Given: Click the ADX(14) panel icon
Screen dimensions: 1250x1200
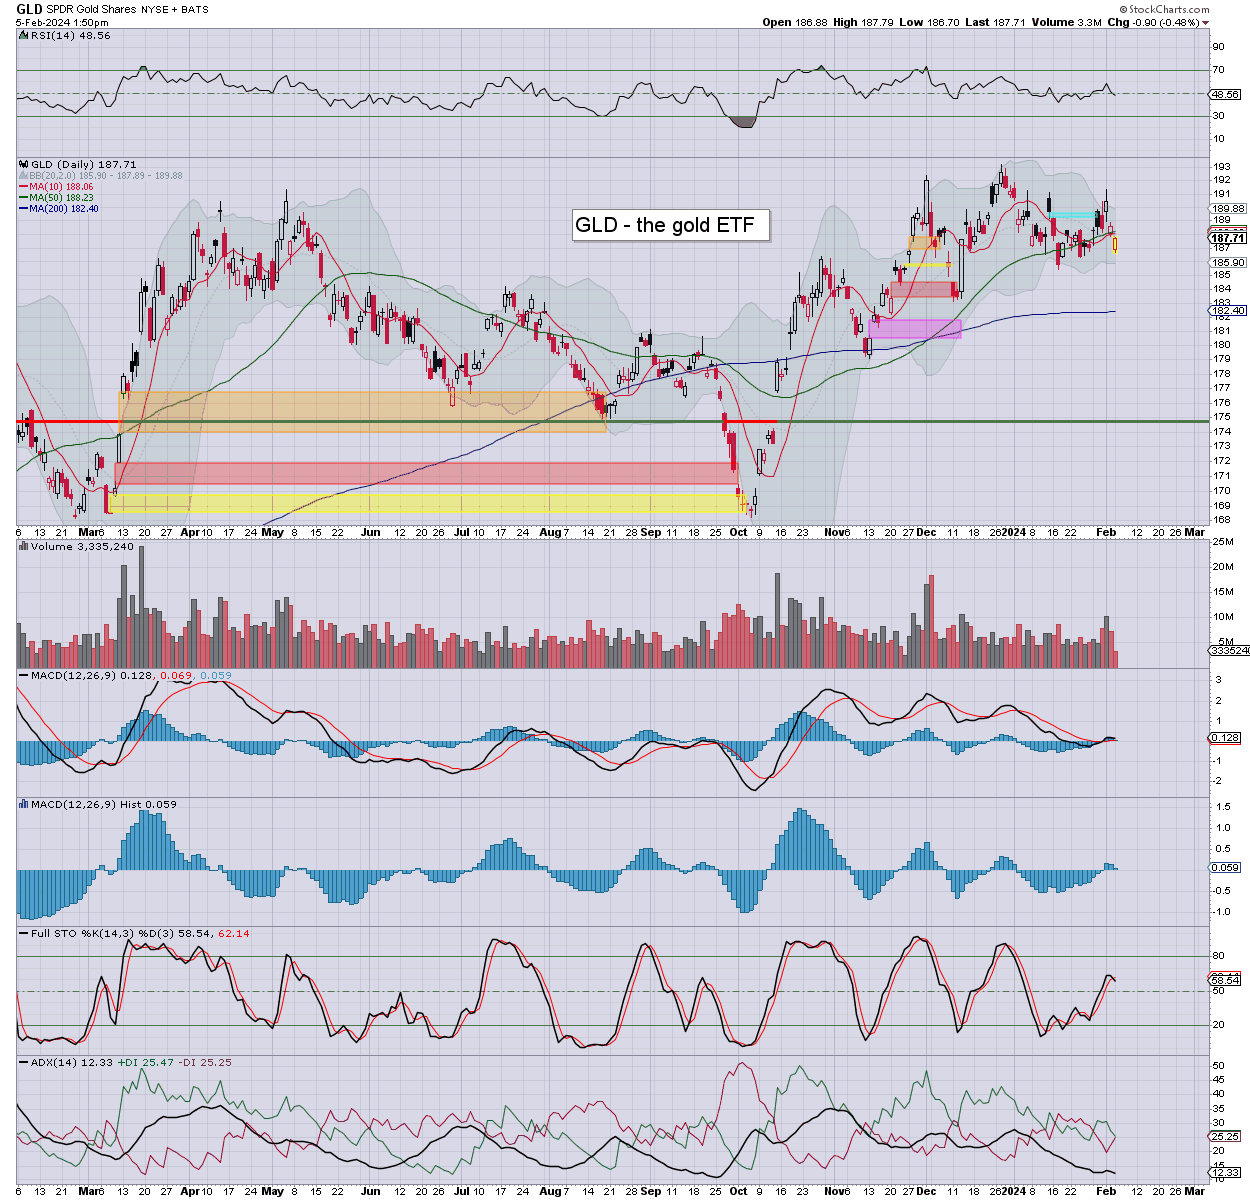Looking at the screenshot, I should click(23, 1062).
